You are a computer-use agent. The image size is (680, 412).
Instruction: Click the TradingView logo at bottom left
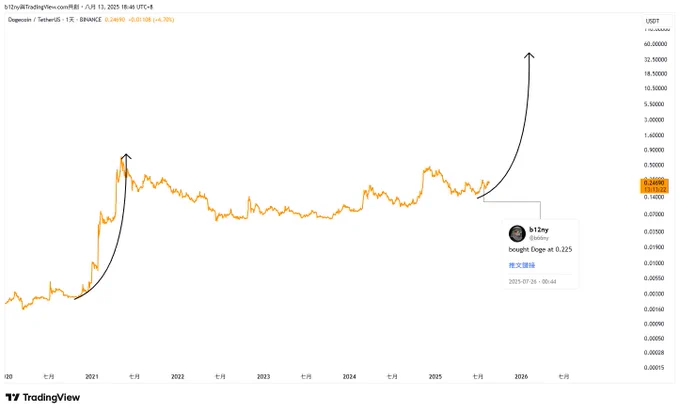(x=42, y=397)
